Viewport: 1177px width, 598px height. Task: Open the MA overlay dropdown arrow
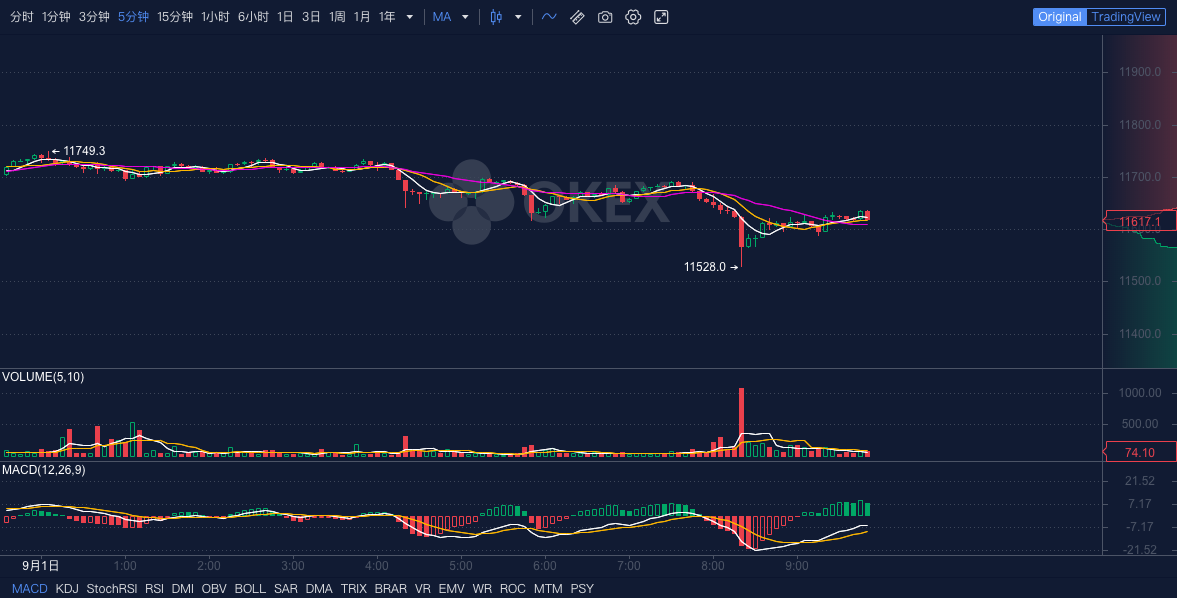(x=465, y=17)
